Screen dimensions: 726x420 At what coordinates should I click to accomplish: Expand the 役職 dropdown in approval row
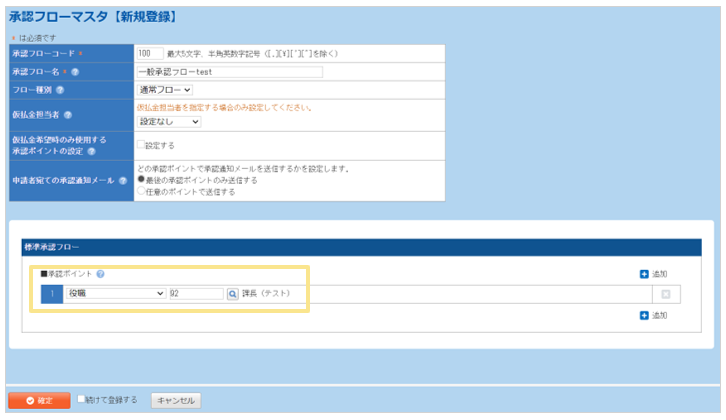(114, 294)
